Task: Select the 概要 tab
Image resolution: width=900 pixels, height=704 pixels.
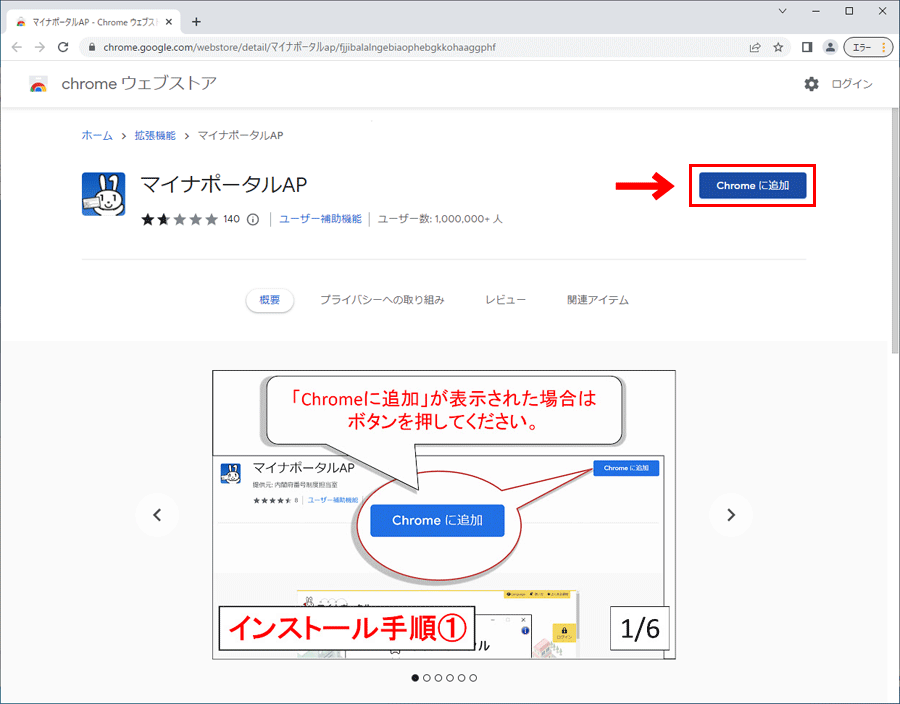Action: click(270, 300)
